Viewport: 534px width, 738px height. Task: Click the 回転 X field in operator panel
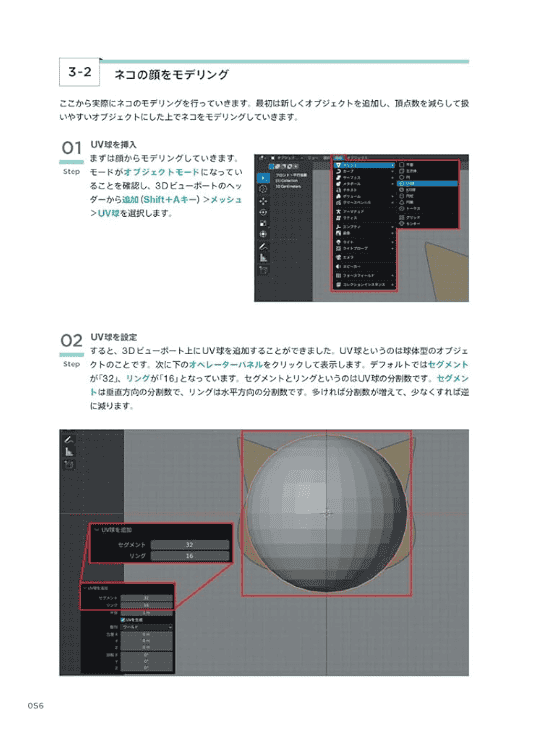tap(146, 655)
